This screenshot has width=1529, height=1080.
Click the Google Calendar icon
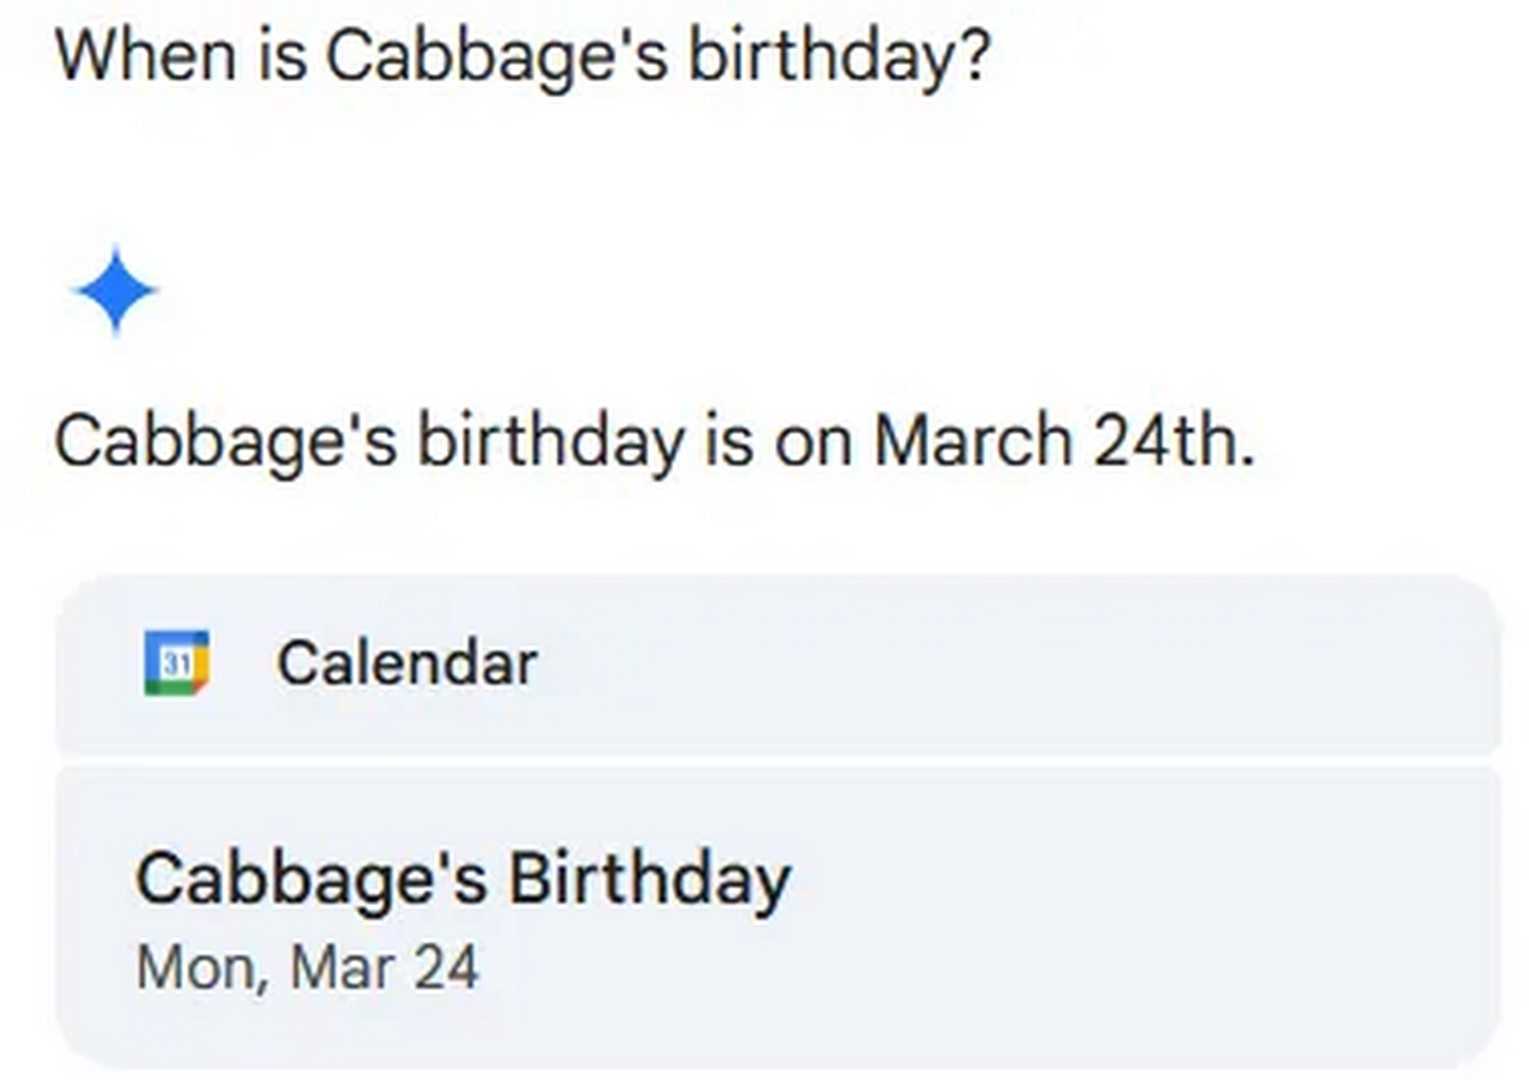(x=177, y=662)
